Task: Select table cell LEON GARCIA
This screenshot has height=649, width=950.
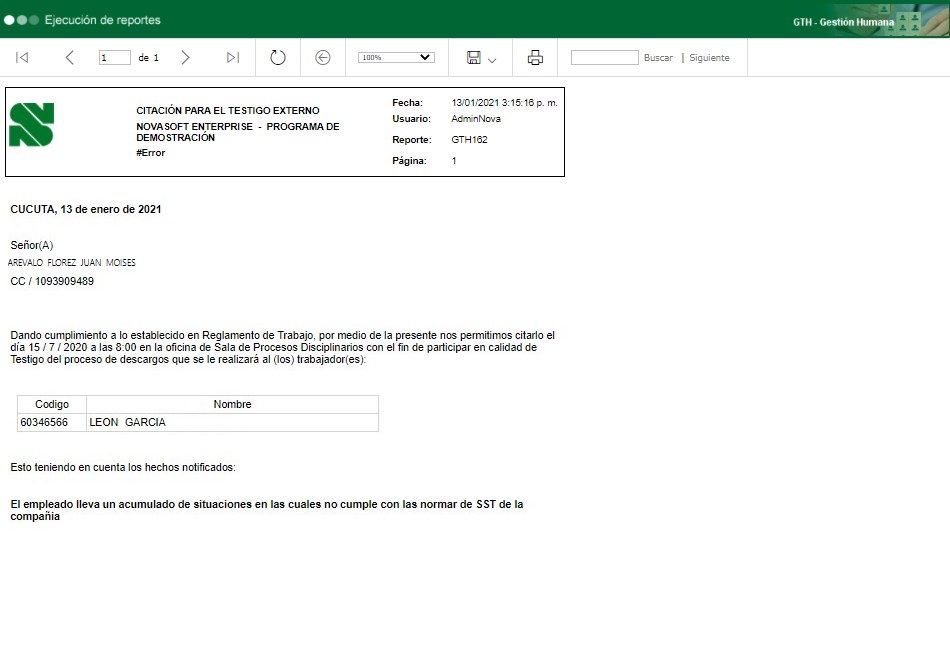Action: coord(233,422)
